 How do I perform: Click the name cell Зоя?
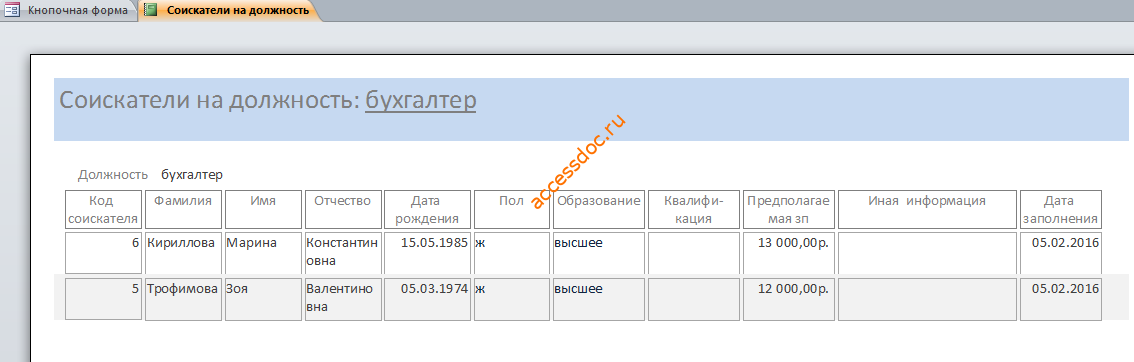tap(263, 299)
